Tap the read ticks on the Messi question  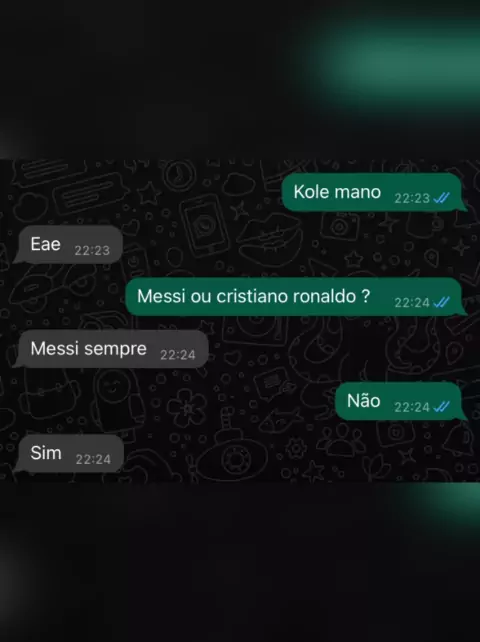(442, 303)
